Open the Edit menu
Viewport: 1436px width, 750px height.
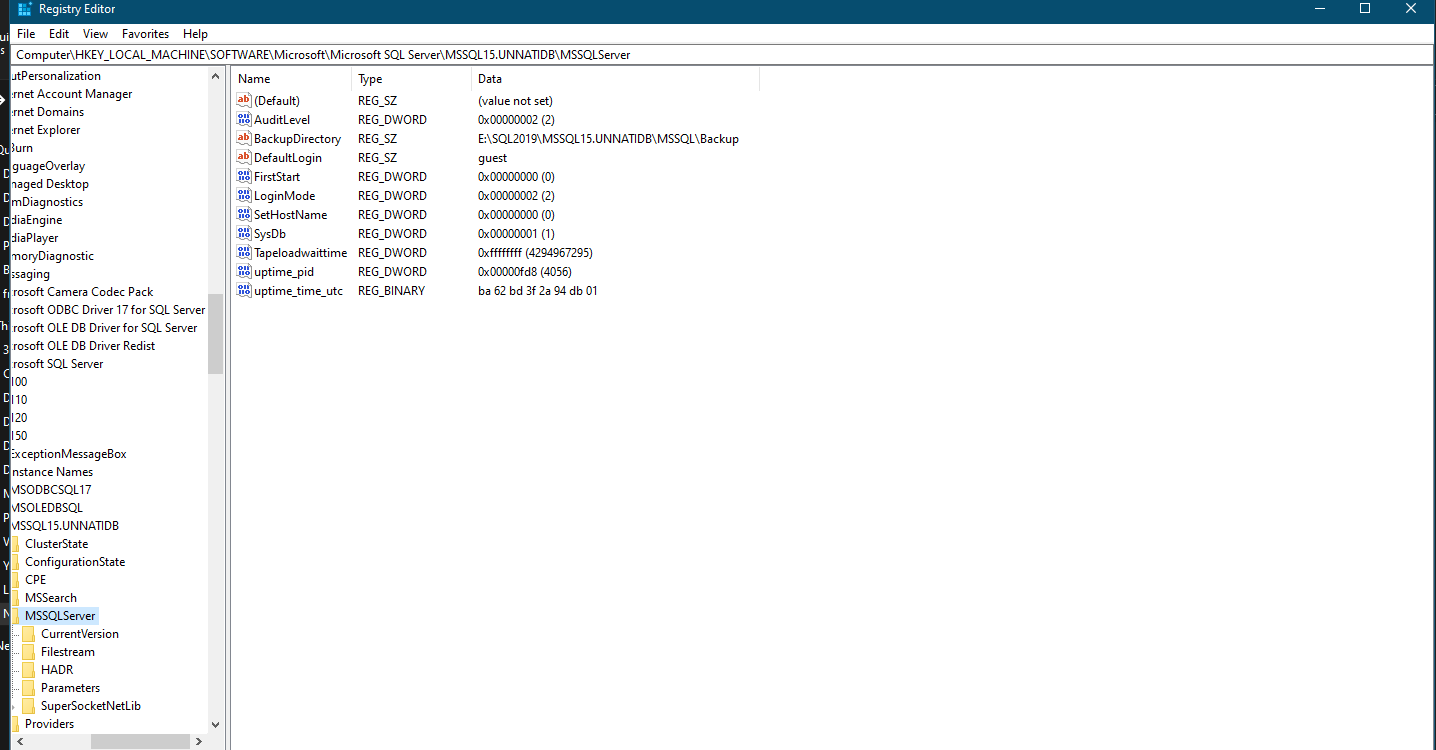click(x=59, y=34)
